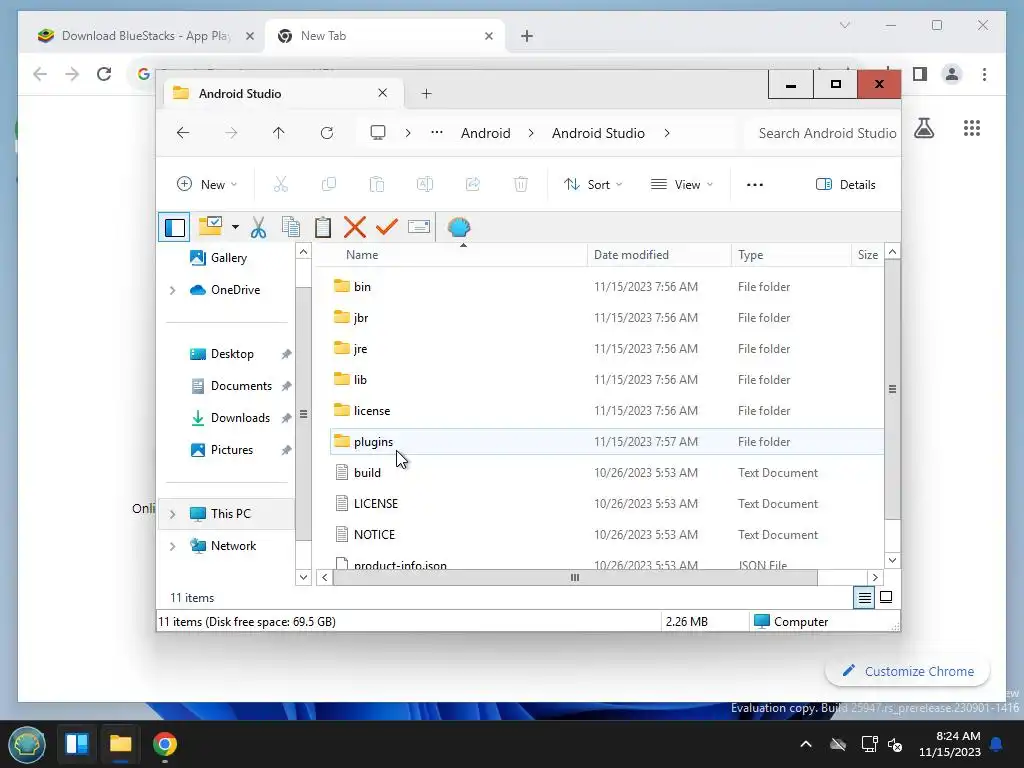This screenshot has width=1024, height=768.
Task: Open folder options icon in Classic toolbar
Action: click(x=210, y=227)
